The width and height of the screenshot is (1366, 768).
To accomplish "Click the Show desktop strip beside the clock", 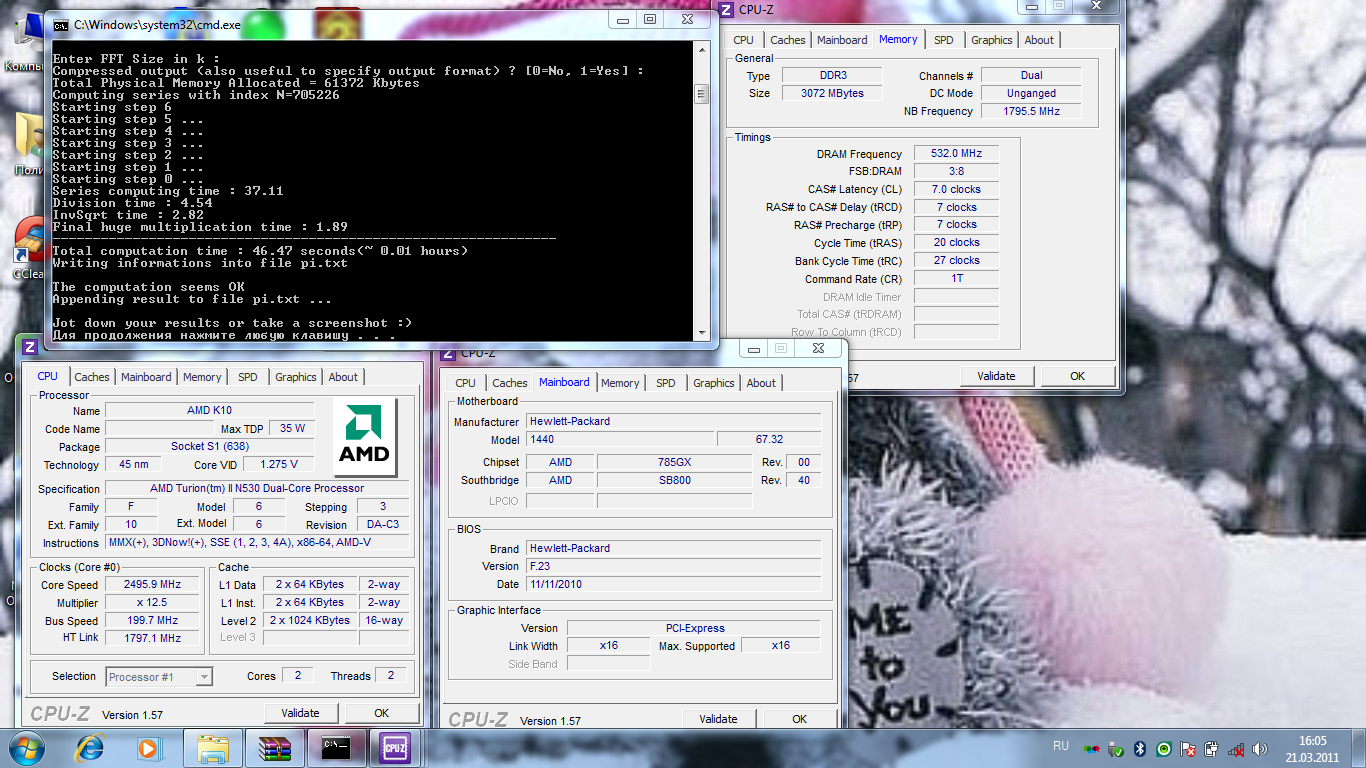I will coord(1359,748).
